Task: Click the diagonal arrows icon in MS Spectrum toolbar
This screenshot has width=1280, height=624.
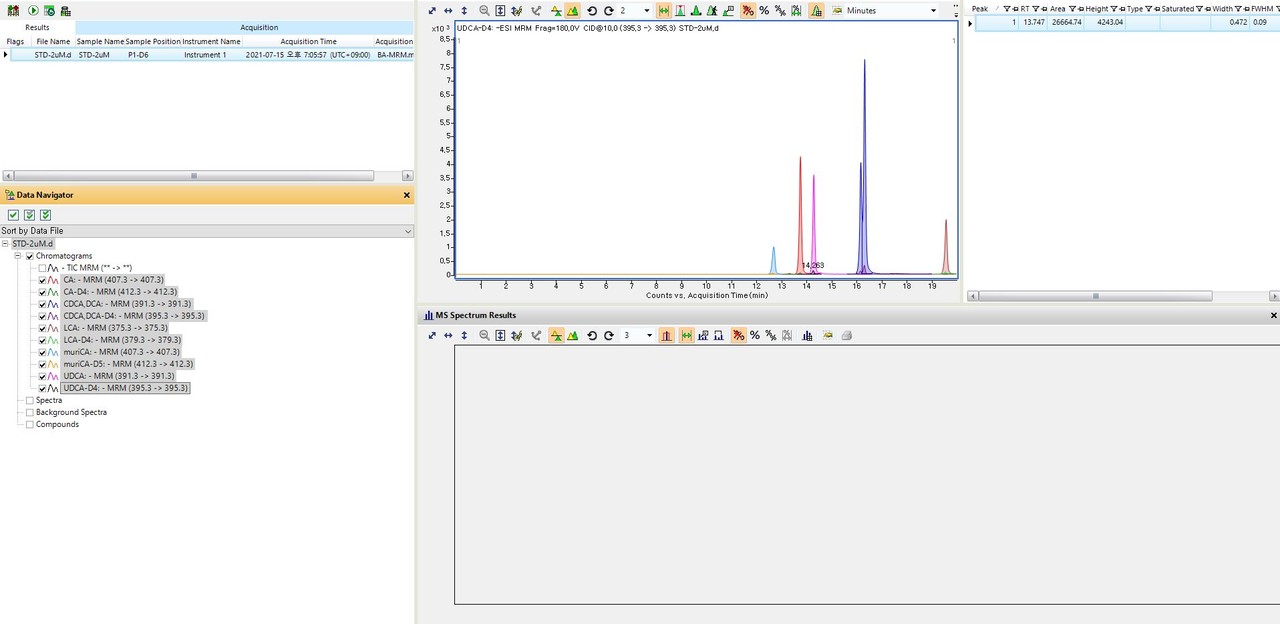Action: [432, 336]
